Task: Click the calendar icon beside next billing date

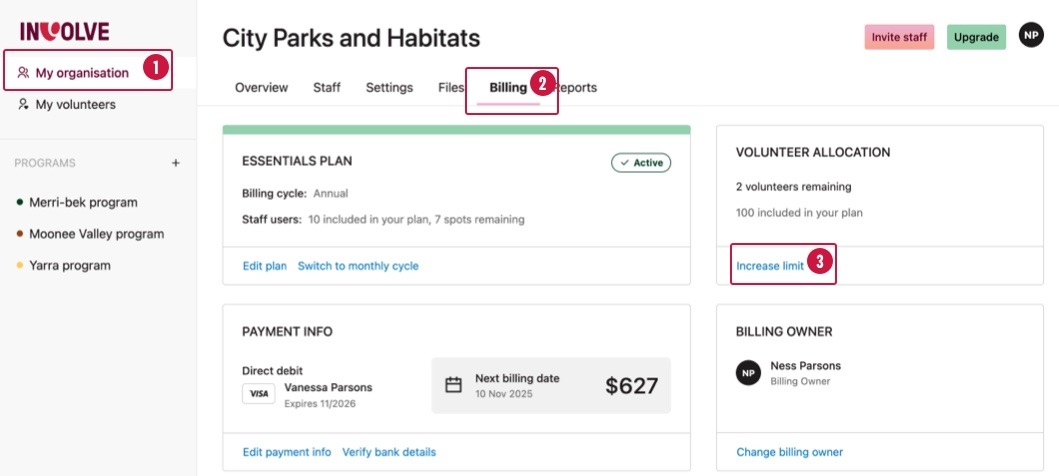Action: click(453, 385)
